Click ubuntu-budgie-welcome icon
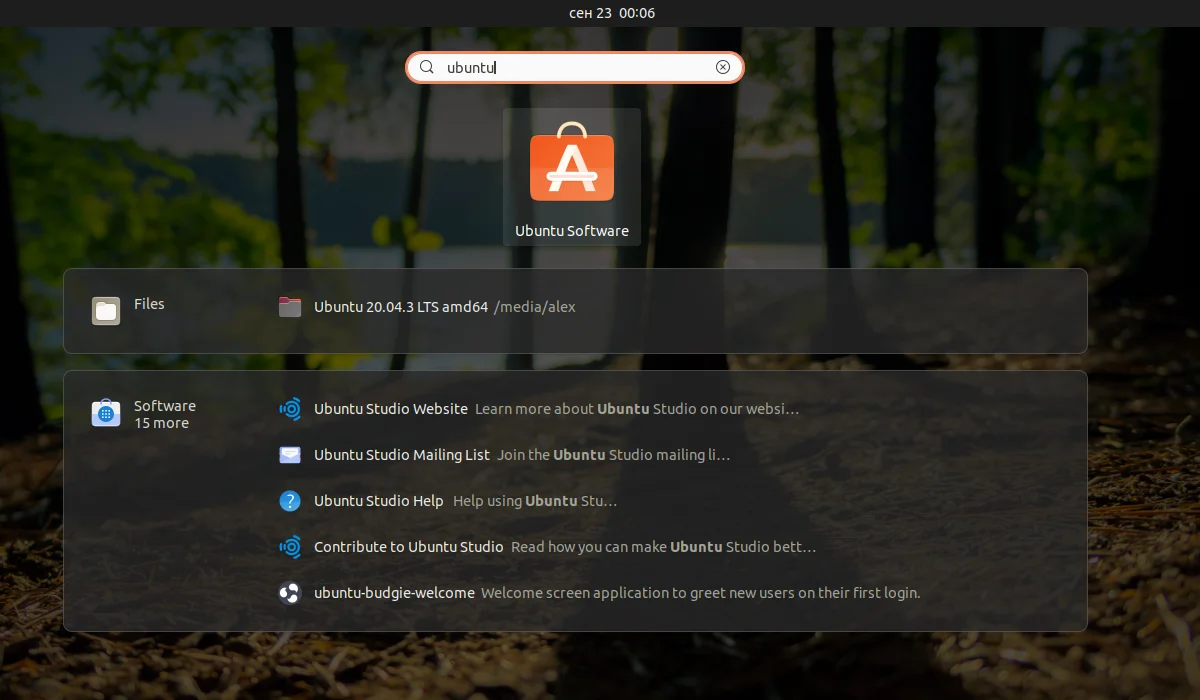Viewport: 1200px width, 700px height. click(x=290, y=593)
